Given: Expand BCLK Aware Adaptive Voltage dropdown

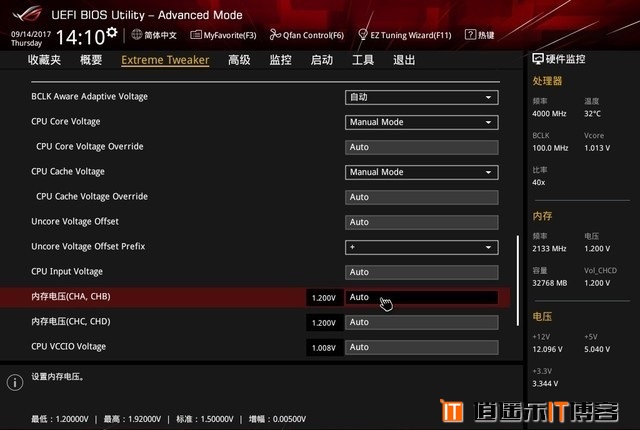Looking at the screenshot, I should [x=422, y=98].
